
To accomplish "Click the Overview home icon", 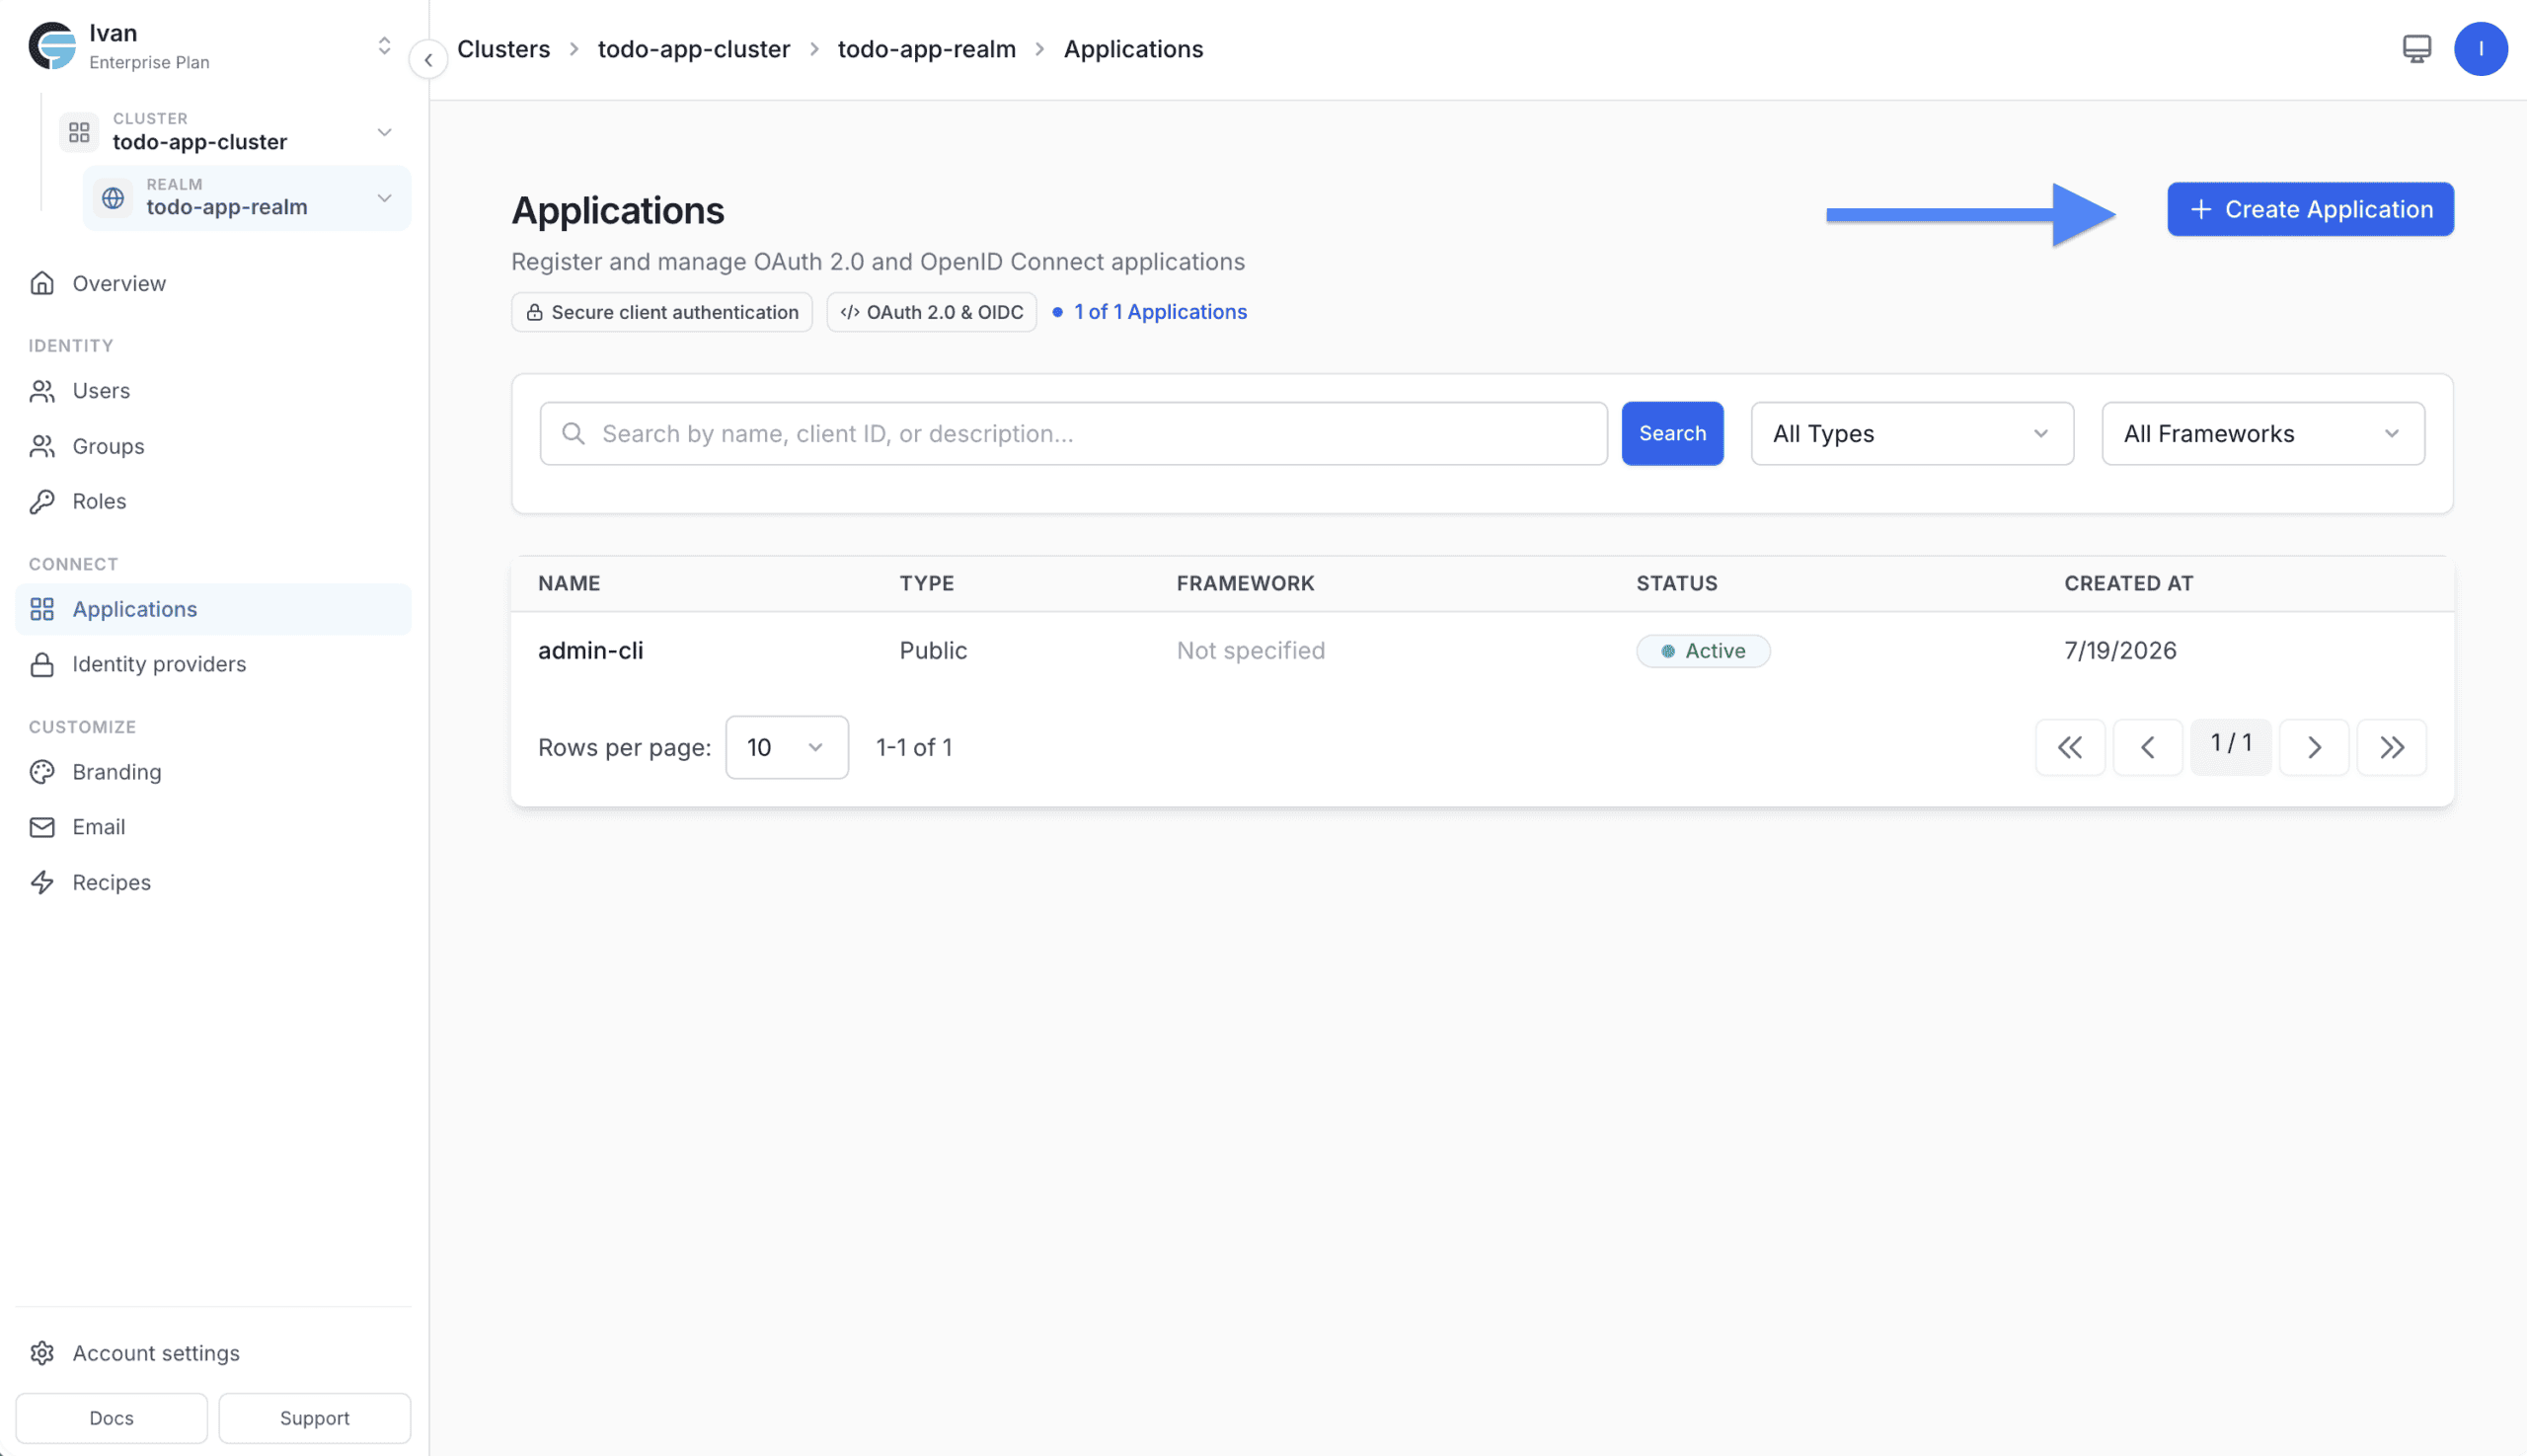I will click(x=42, y=283).
